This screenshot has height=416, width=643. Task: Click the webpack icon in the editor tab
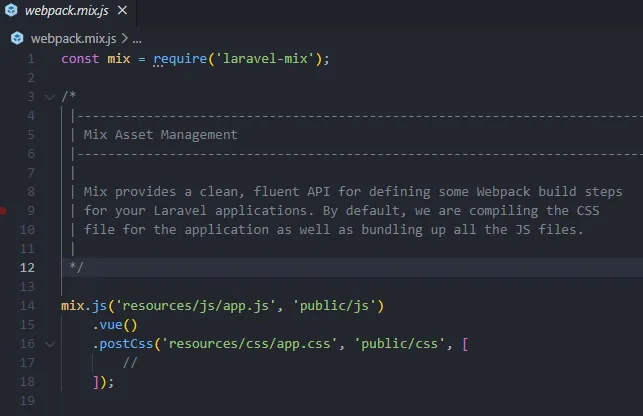(x=12, y=10)
